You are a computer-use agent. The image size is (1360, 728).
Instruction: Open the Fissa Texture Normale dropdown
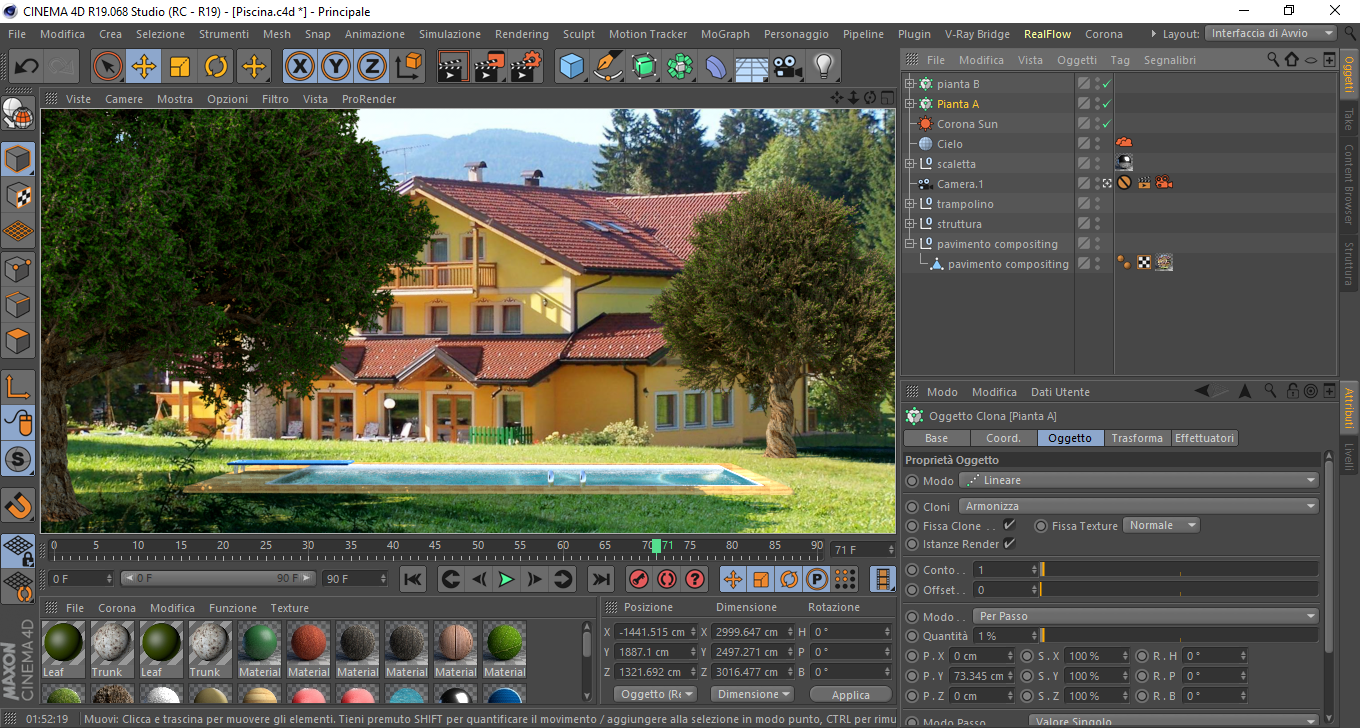tap(1161, 525)
